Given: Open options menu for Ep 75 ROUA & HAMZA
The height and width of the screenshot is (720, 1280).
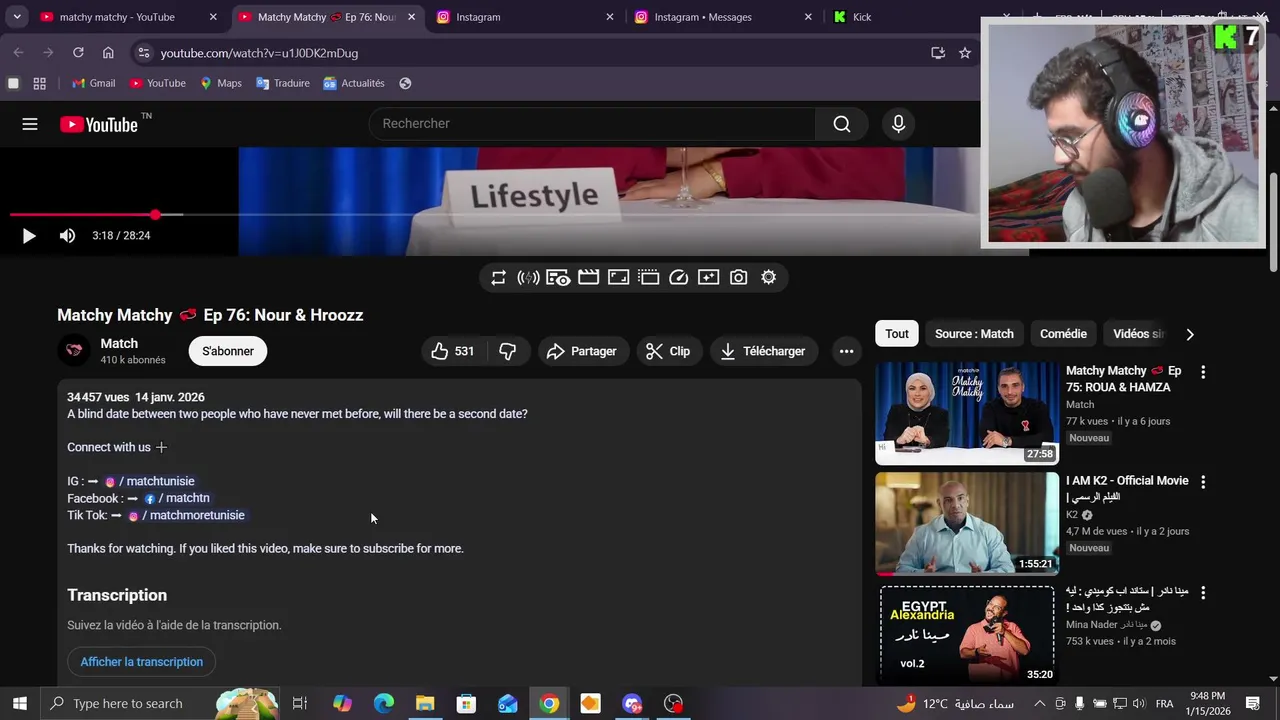Looking at the screenshot, I should [1203, 372].
